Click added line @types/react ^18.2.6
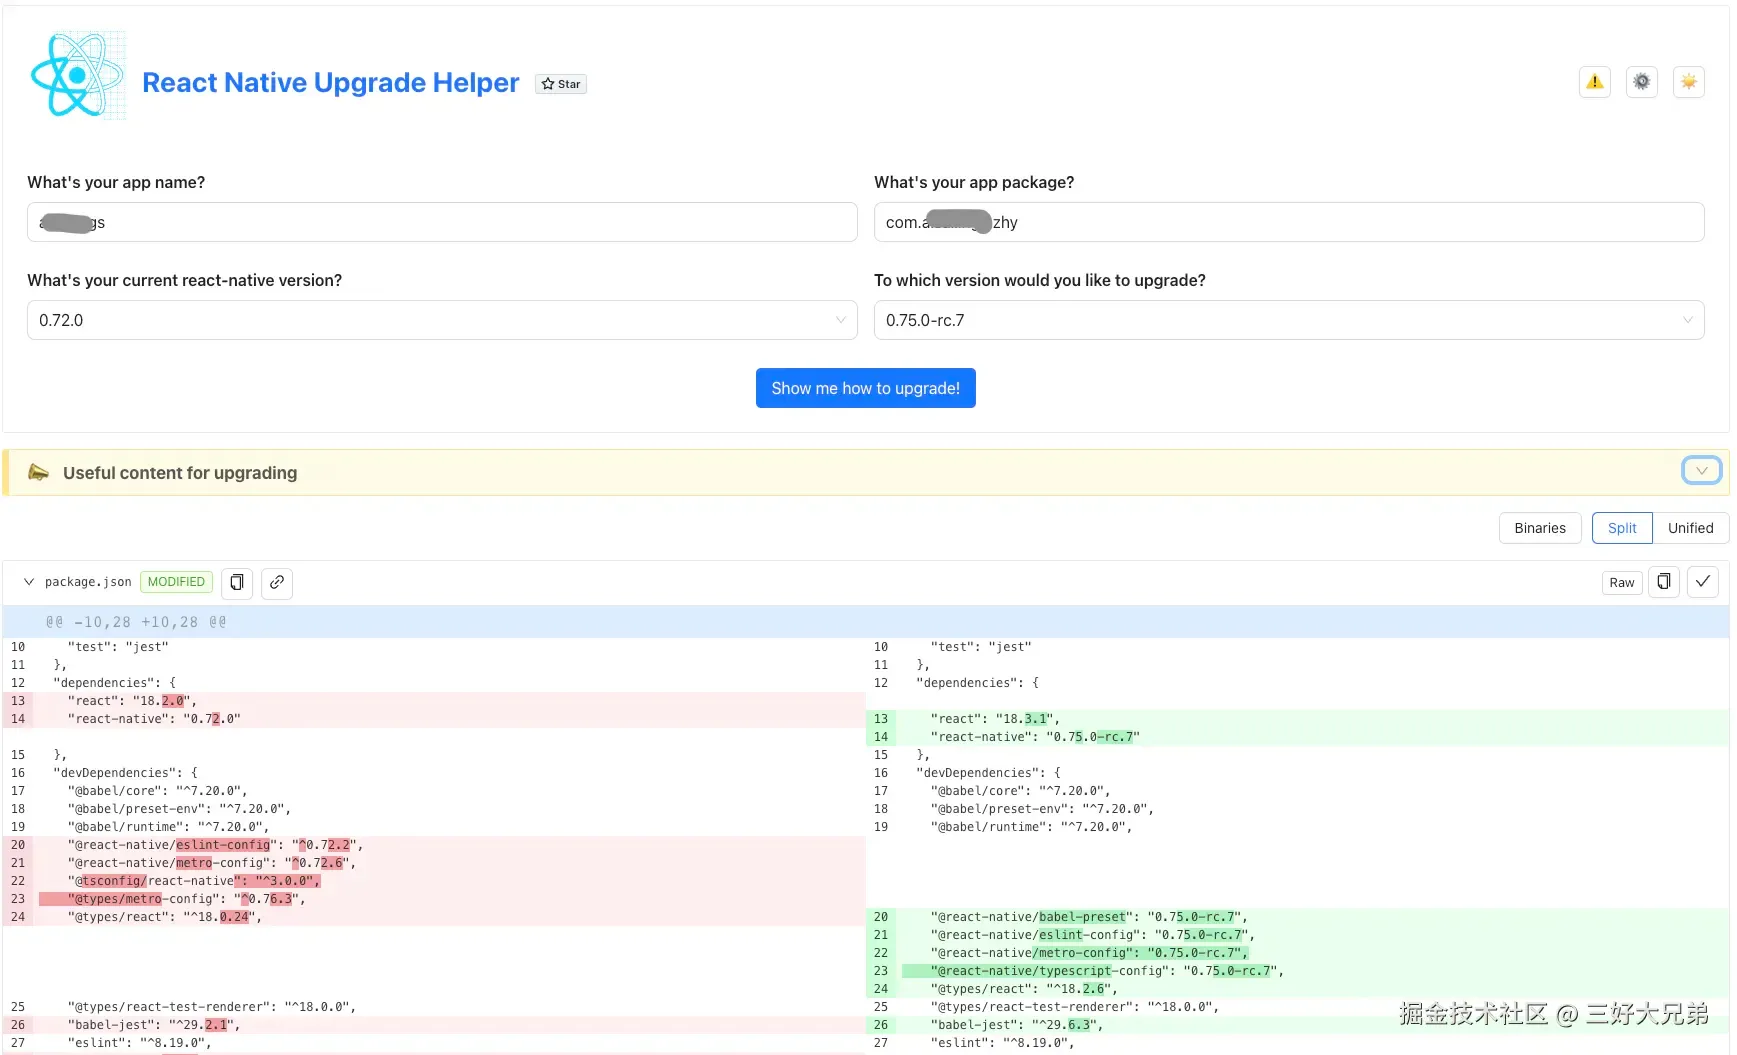Screen dimensions: 1737x1055 (1297, 989)
